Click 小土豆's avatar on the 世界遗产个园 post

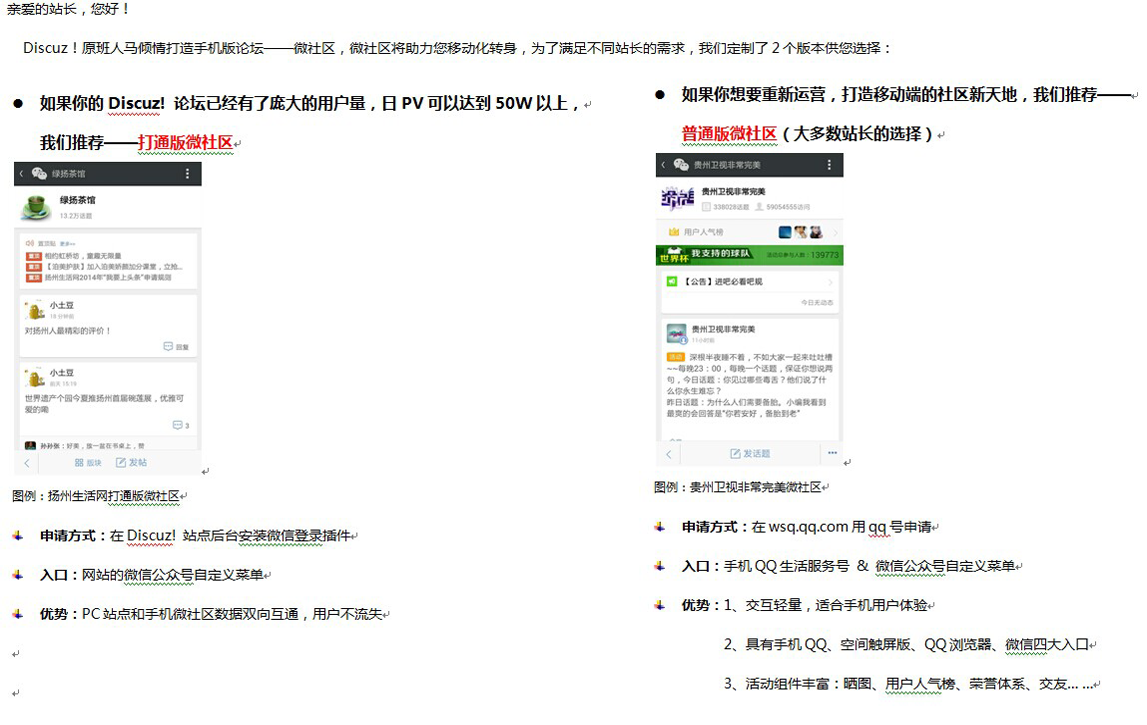pos(34,377)
